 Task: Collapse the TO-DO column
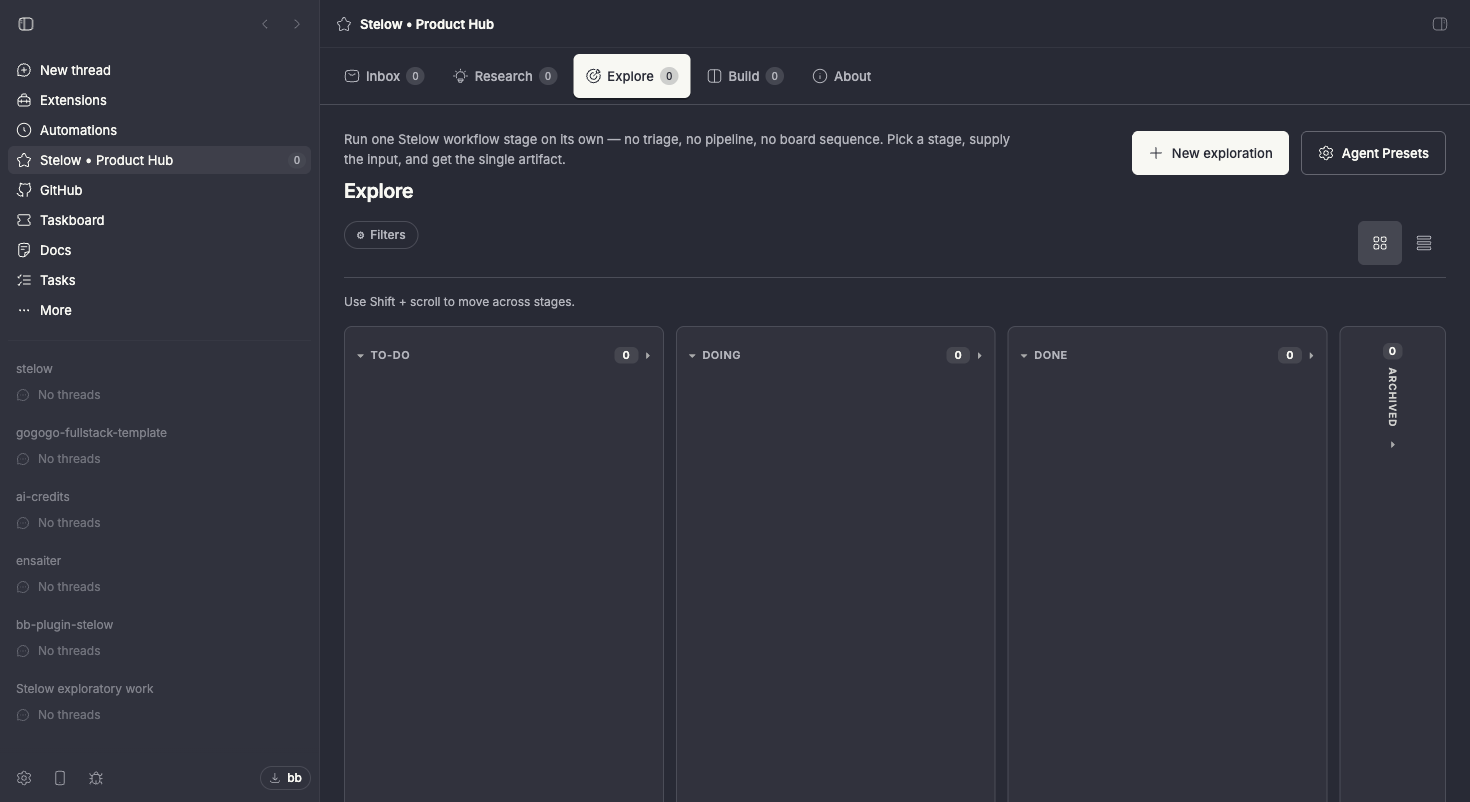(x=360, y=355)
